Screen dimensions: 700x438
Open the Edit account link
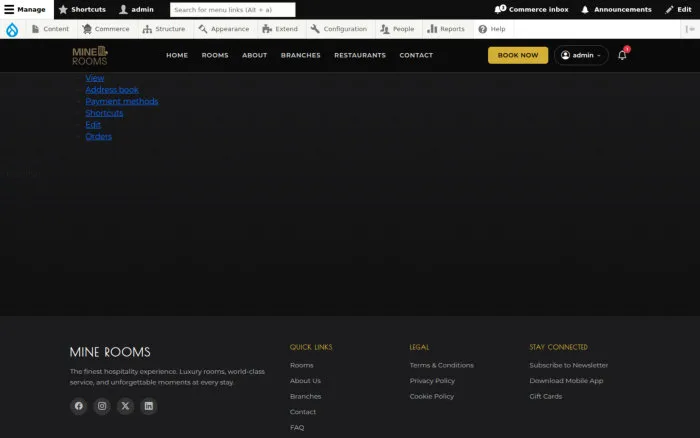[x=93, y=125]
